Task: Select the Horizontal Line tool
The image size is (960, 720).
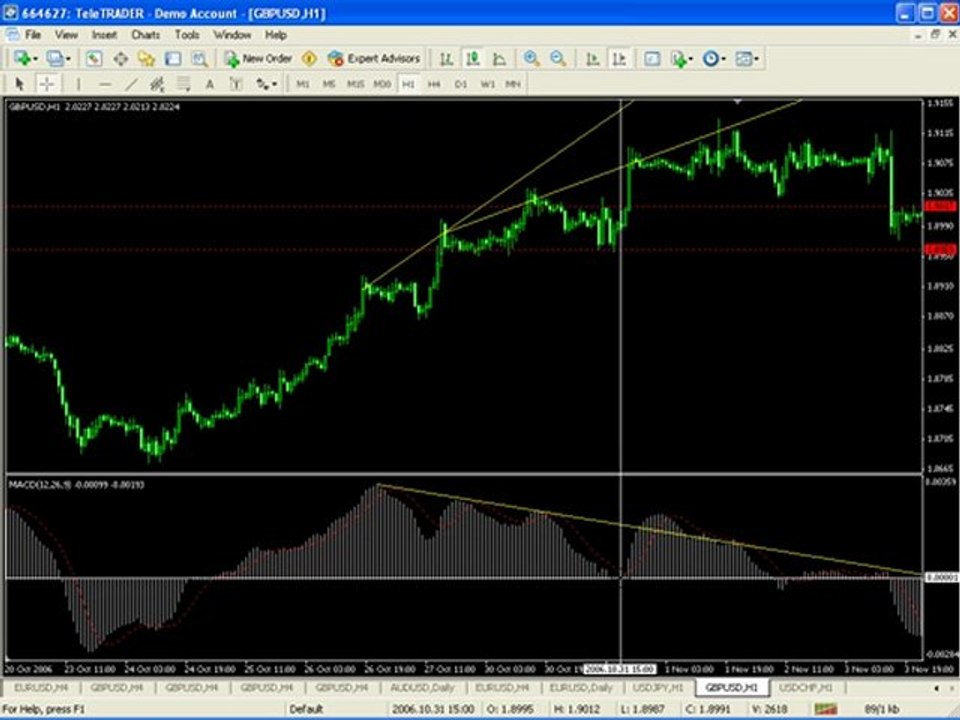Action: 105,84
